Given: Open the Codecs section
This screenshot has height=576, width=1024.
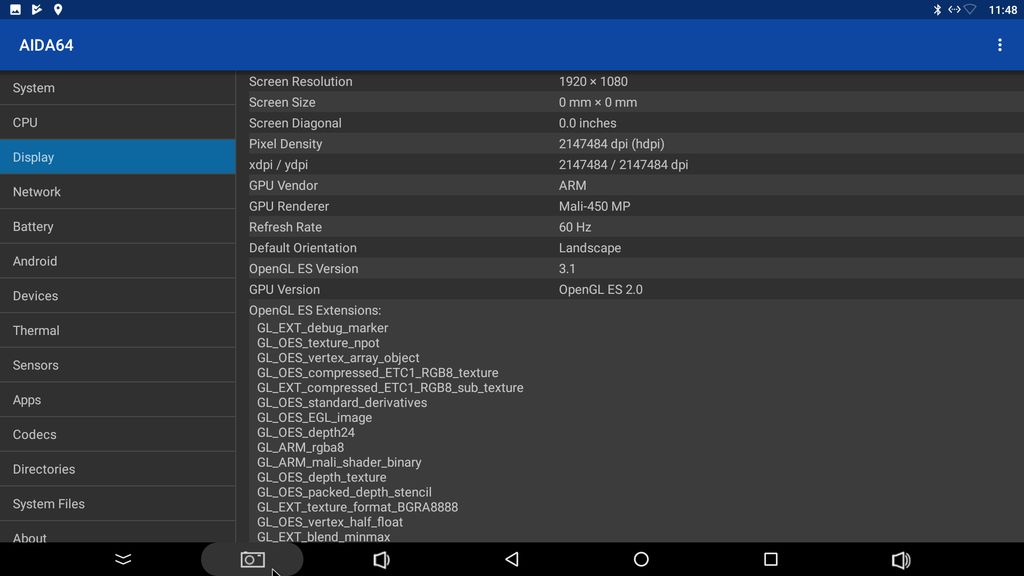Looking at the screenshot, I should tap(117, 435).
